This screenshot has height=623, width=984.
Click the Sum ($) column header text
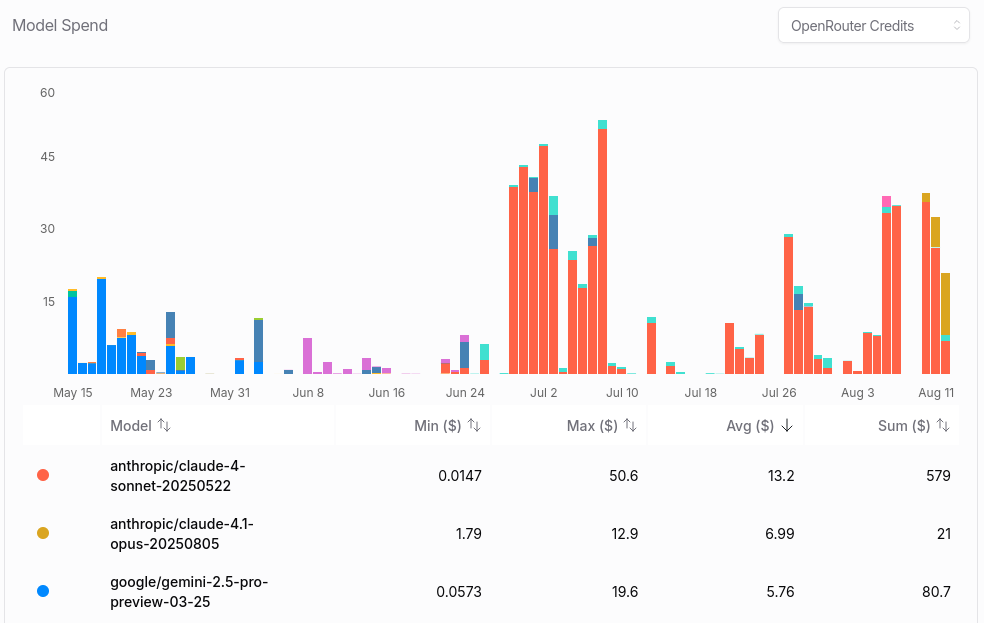[x=904, y=425]
